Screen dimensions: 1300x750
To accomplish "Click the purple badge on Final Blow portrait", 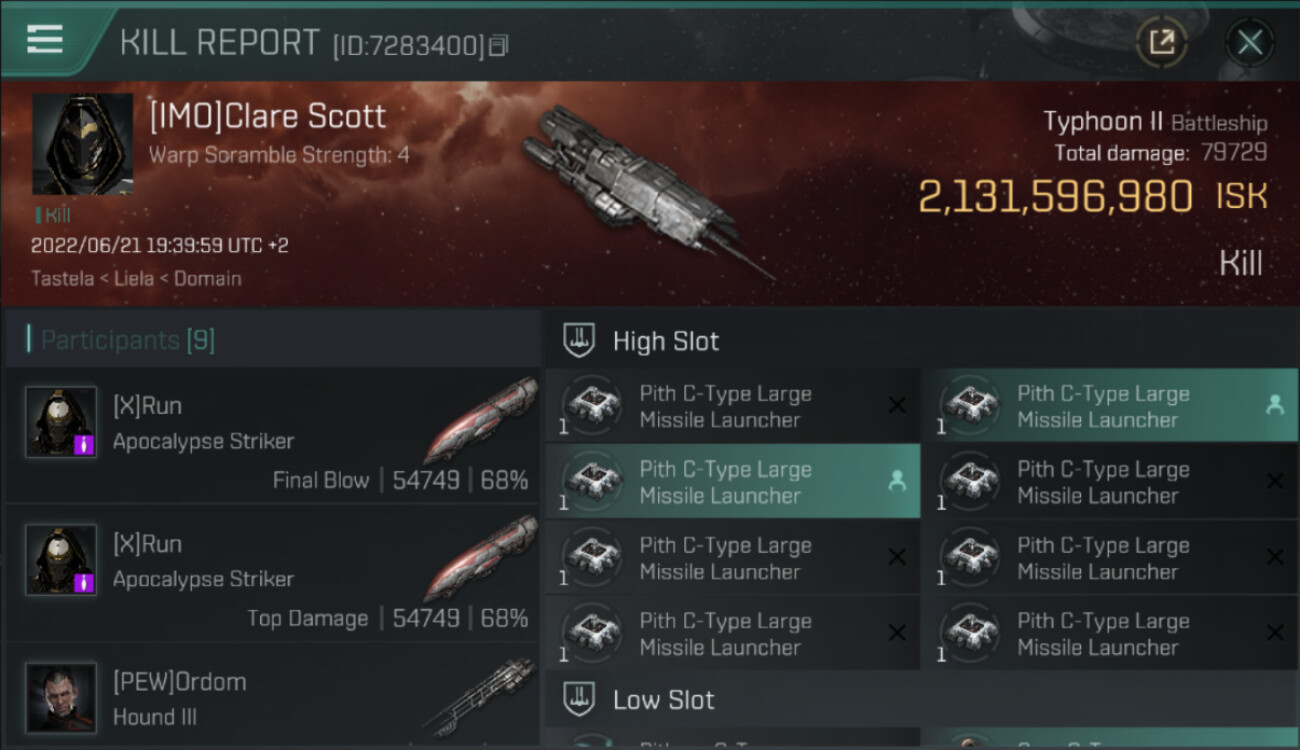I will [x=85, y=444].
